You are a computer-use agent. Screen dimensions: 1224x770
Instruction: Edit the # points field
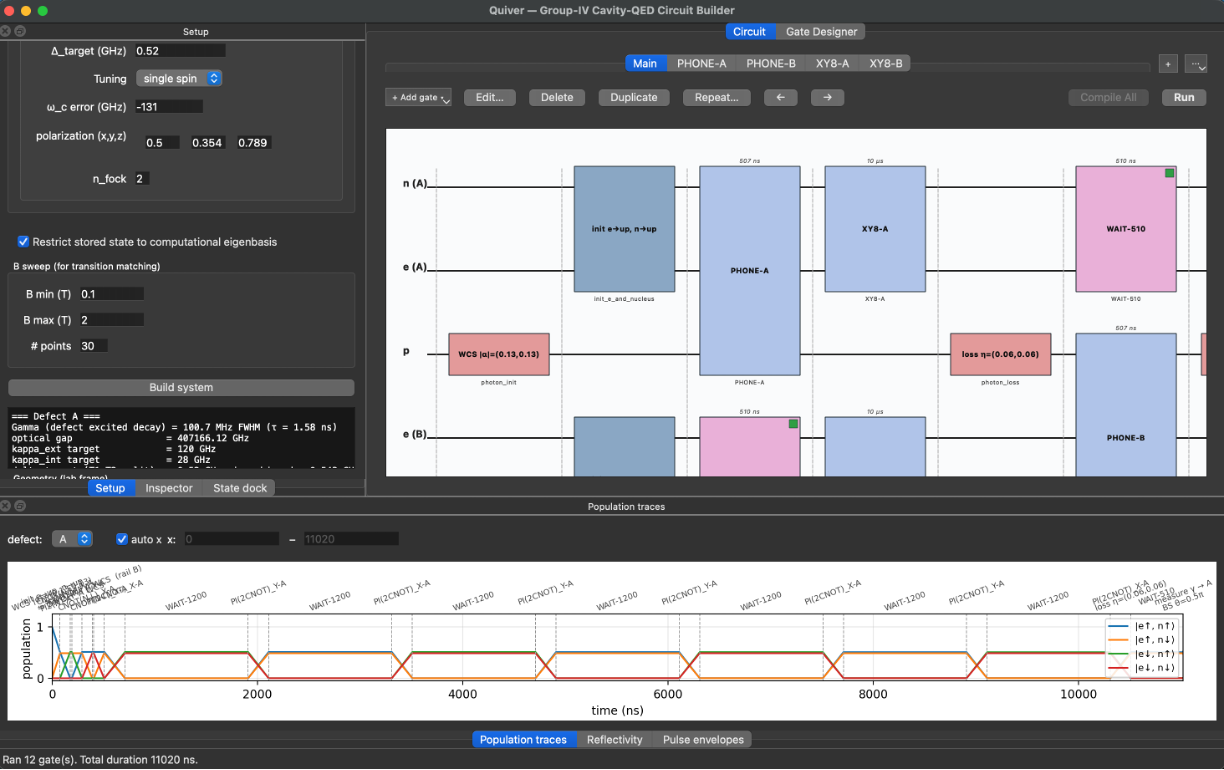(93, 346)
